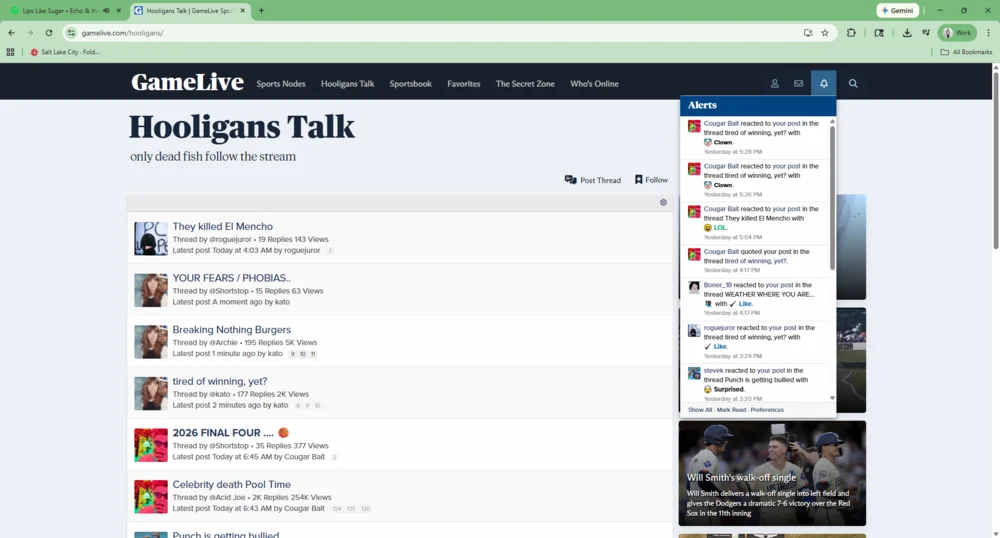Image resolution: width=1000 pixels, height=538 pixels.
Task: Expand the Work profile menu
Action: [x=958, y=33]
